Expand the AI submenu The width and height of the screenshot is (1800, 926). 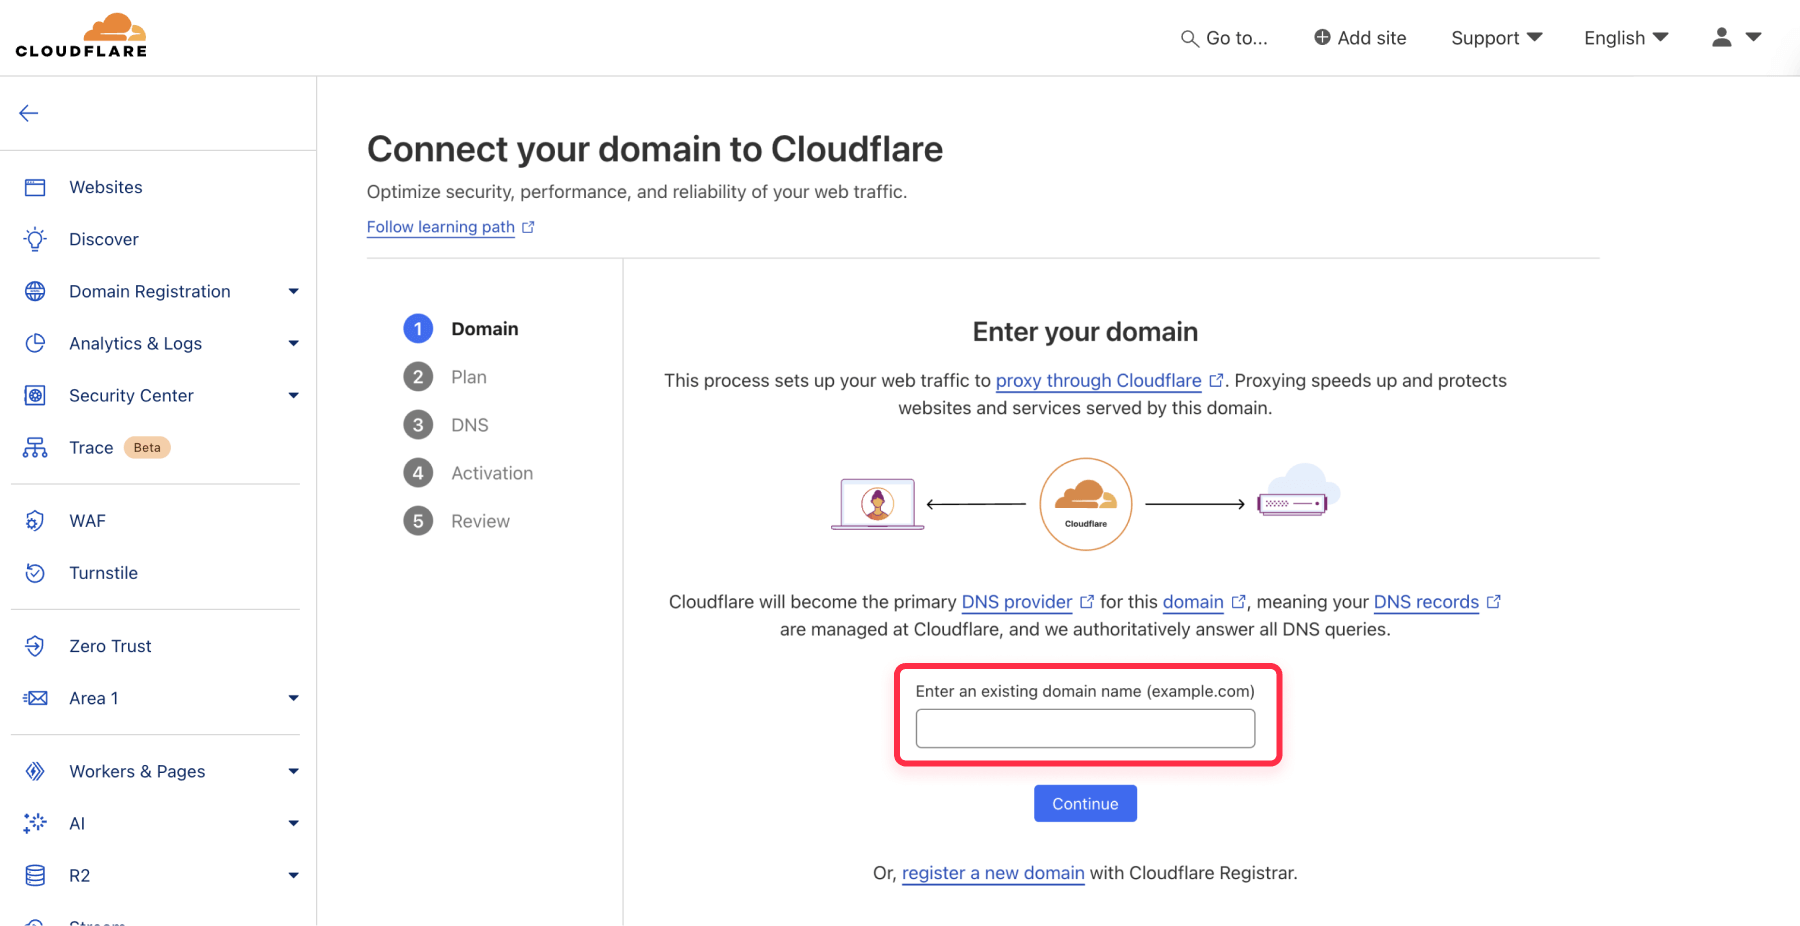pos(294,823)
